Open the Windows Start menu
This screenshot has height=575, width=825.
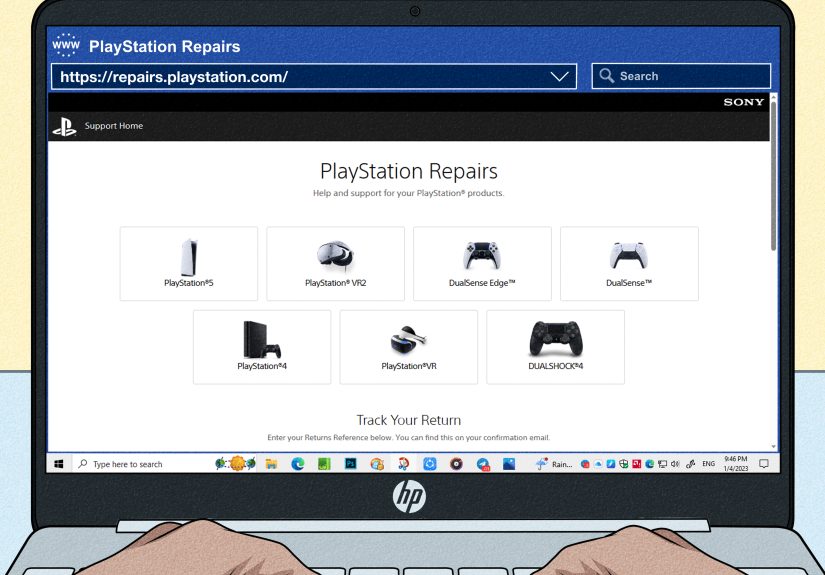pos(59,464)
